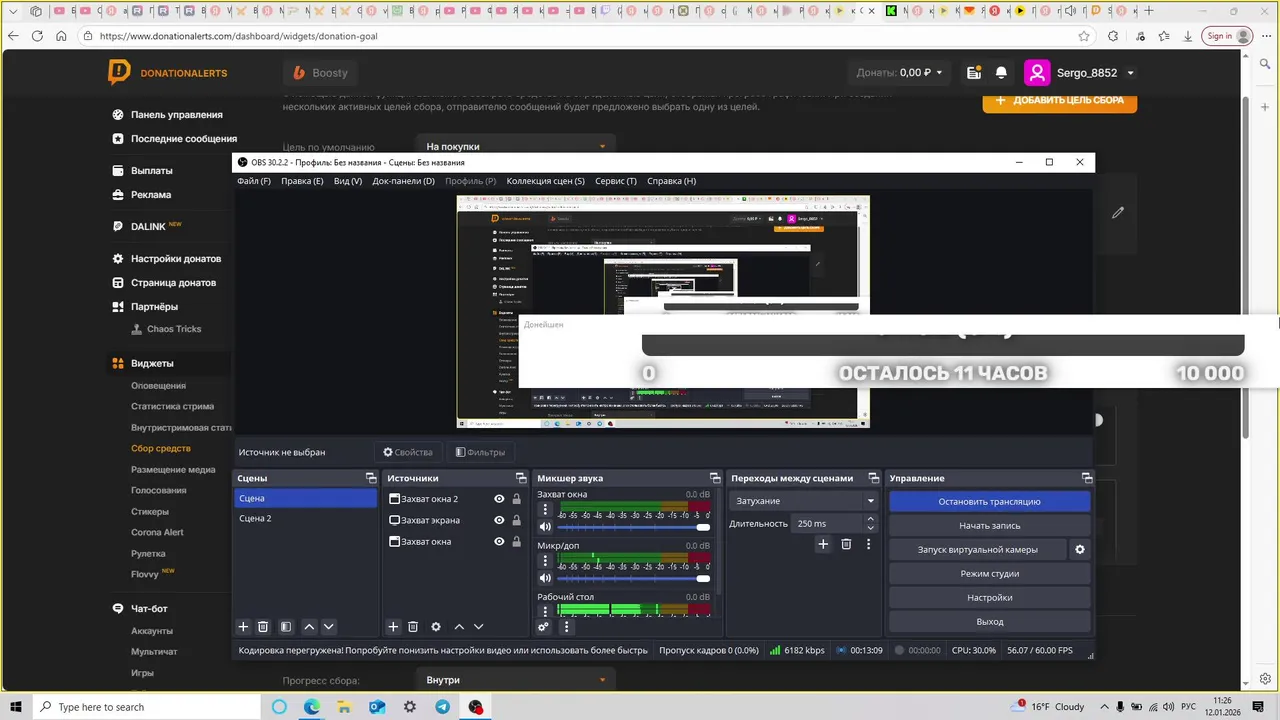
Task: Open Microsoft Edge from the taskbar
Action: 312,707
